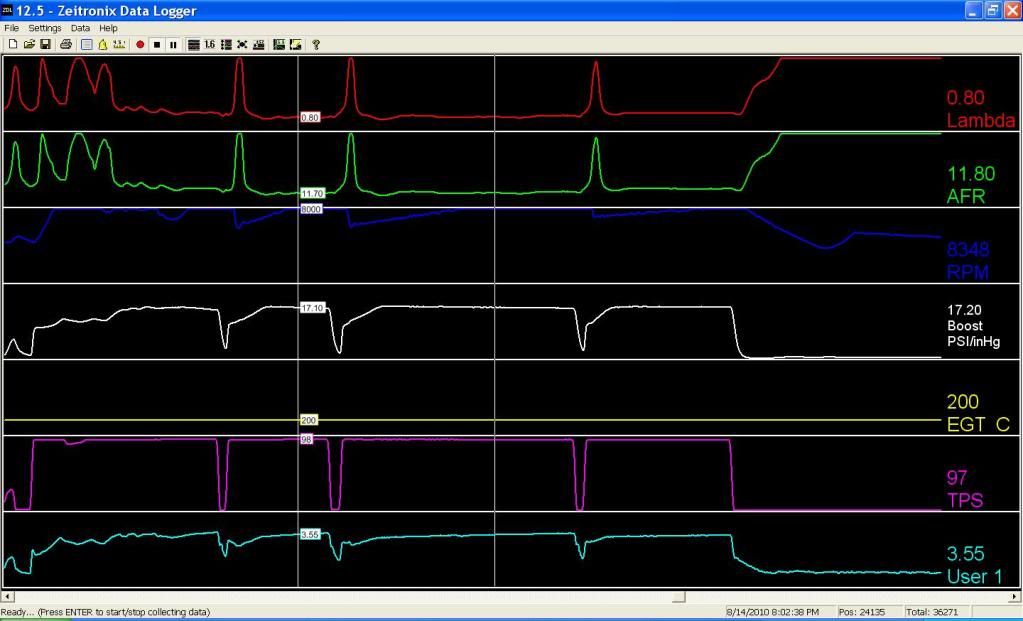
Task: Click the 1.6 numeric display toolbar icon
Action: pos(209,44)
